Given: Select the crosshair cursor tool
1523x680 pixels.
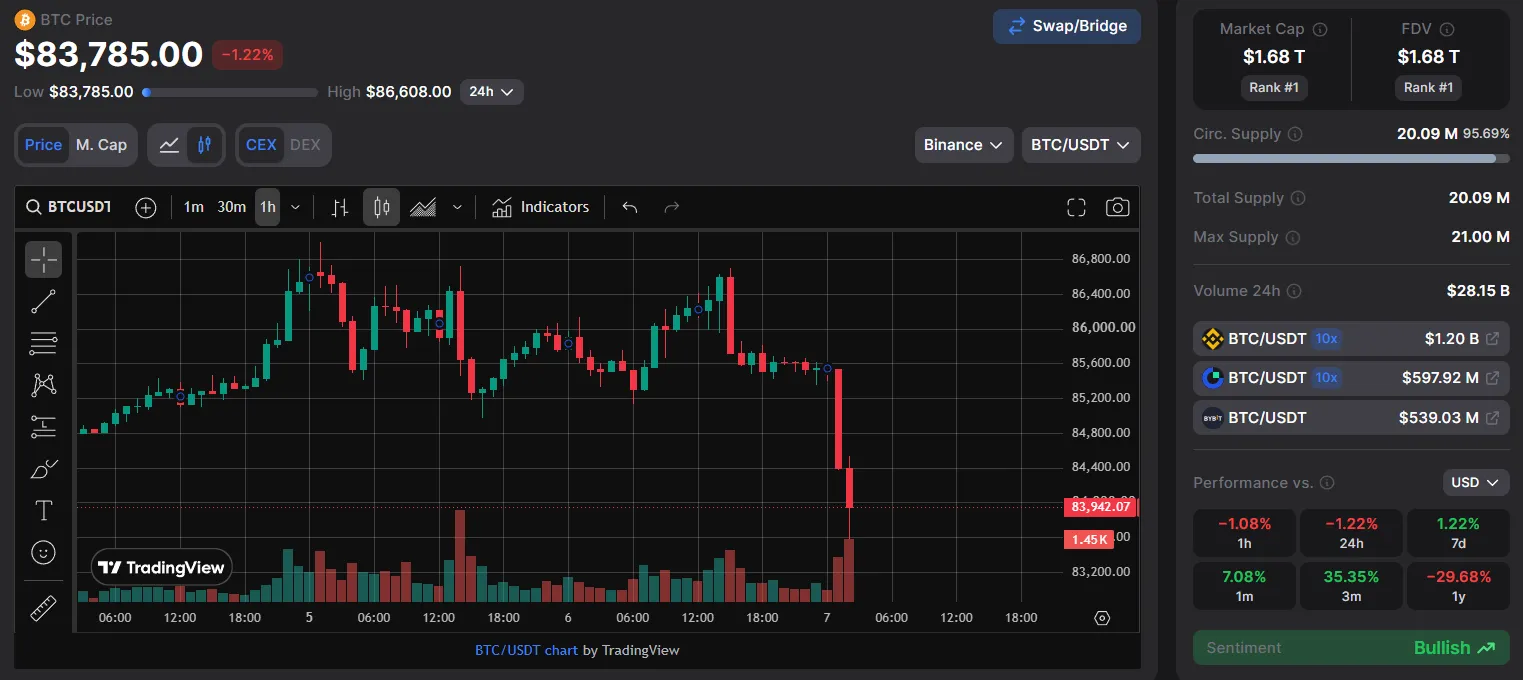Looking at the screenshot, I should point(43,260).
